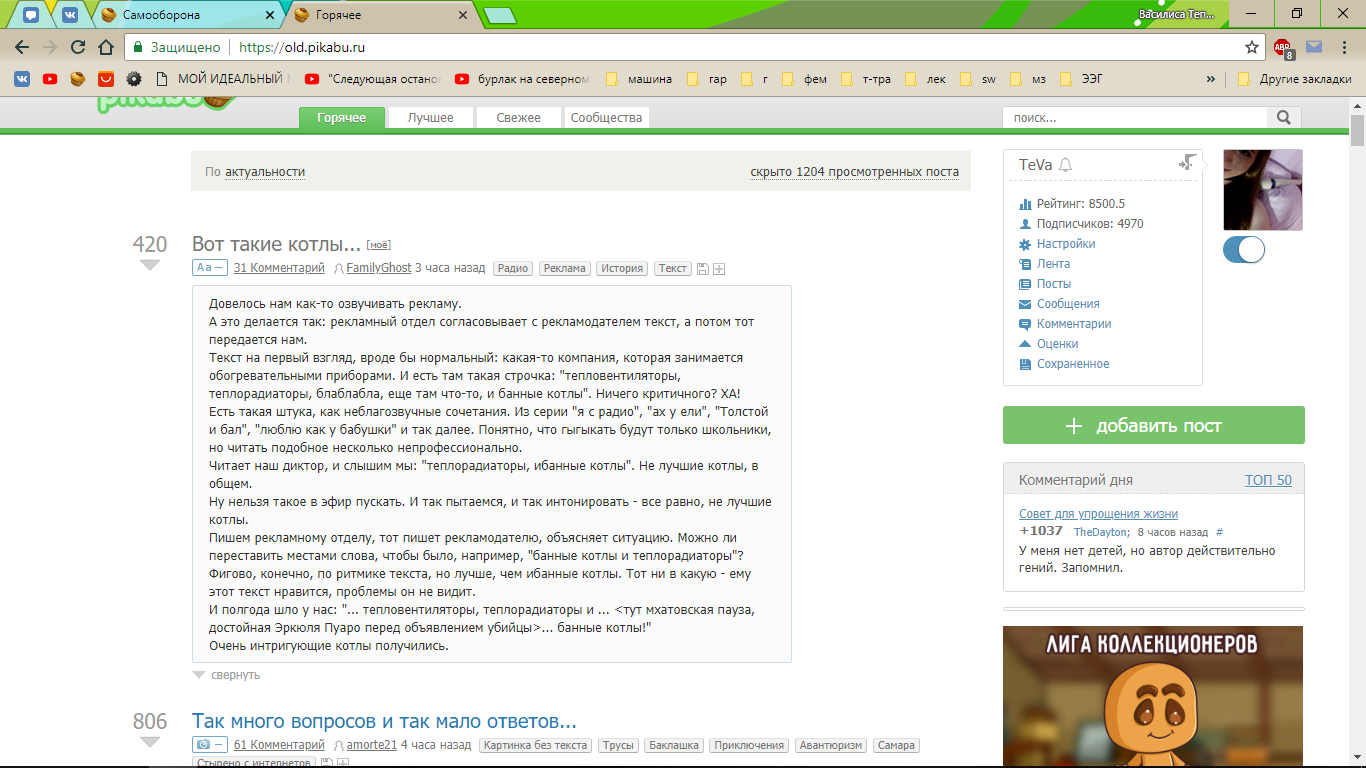Viewport: 1366px width, 768px height.
Task: Reload the page using the refresh icon
Action: click(x=78, y=47)
